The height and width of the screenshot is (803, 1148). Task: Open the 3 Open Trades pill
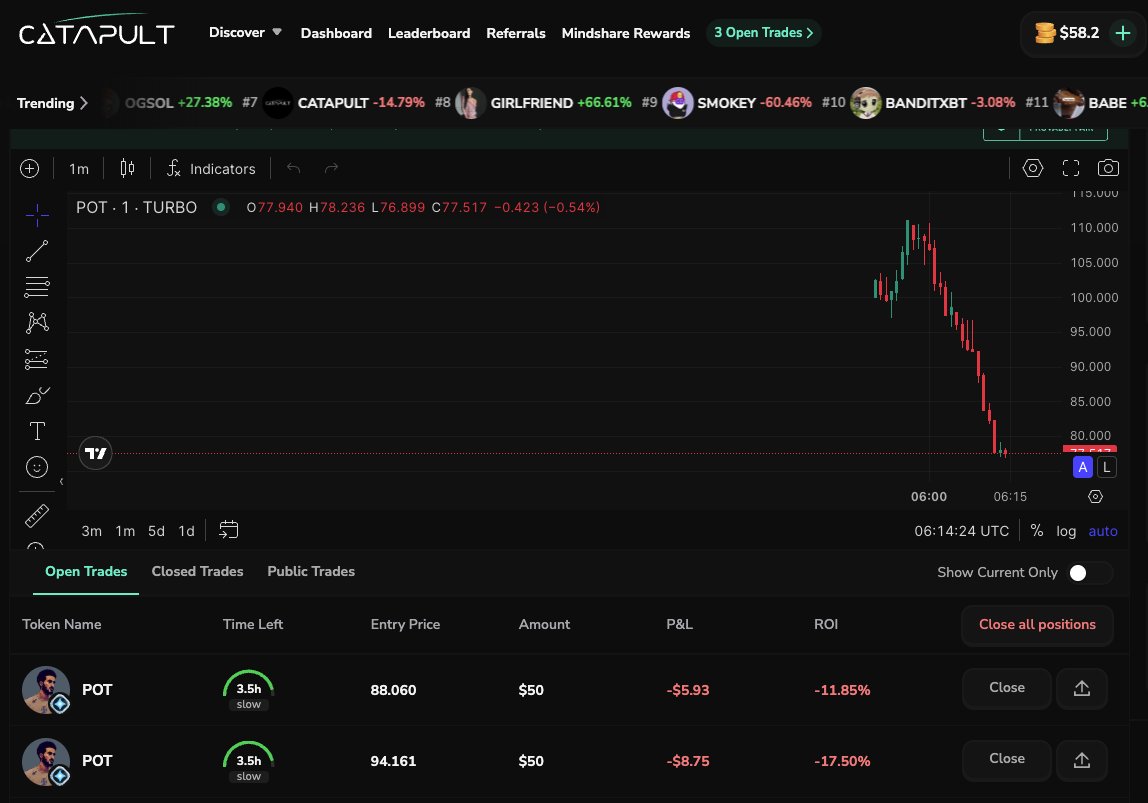(x=764, y=33)
